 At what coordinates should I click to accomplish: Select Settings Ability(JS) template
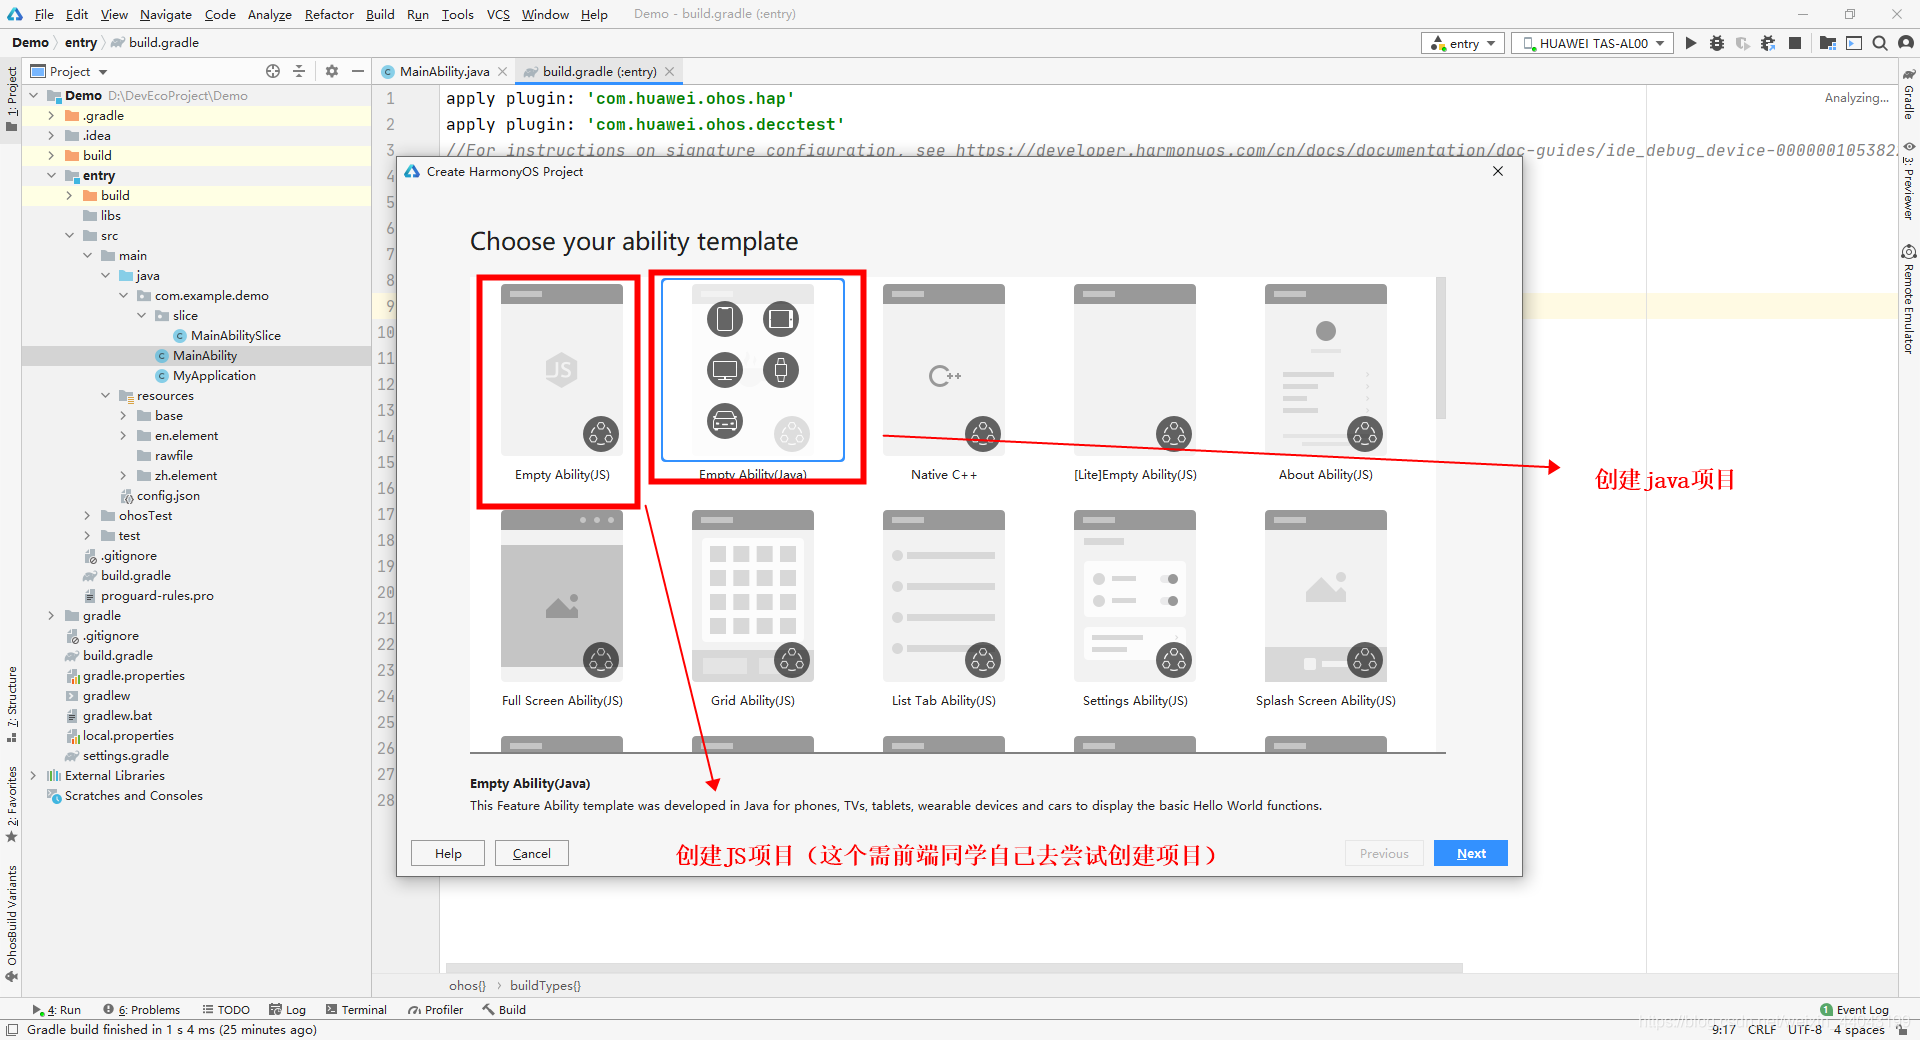[x=1135, y=609]
